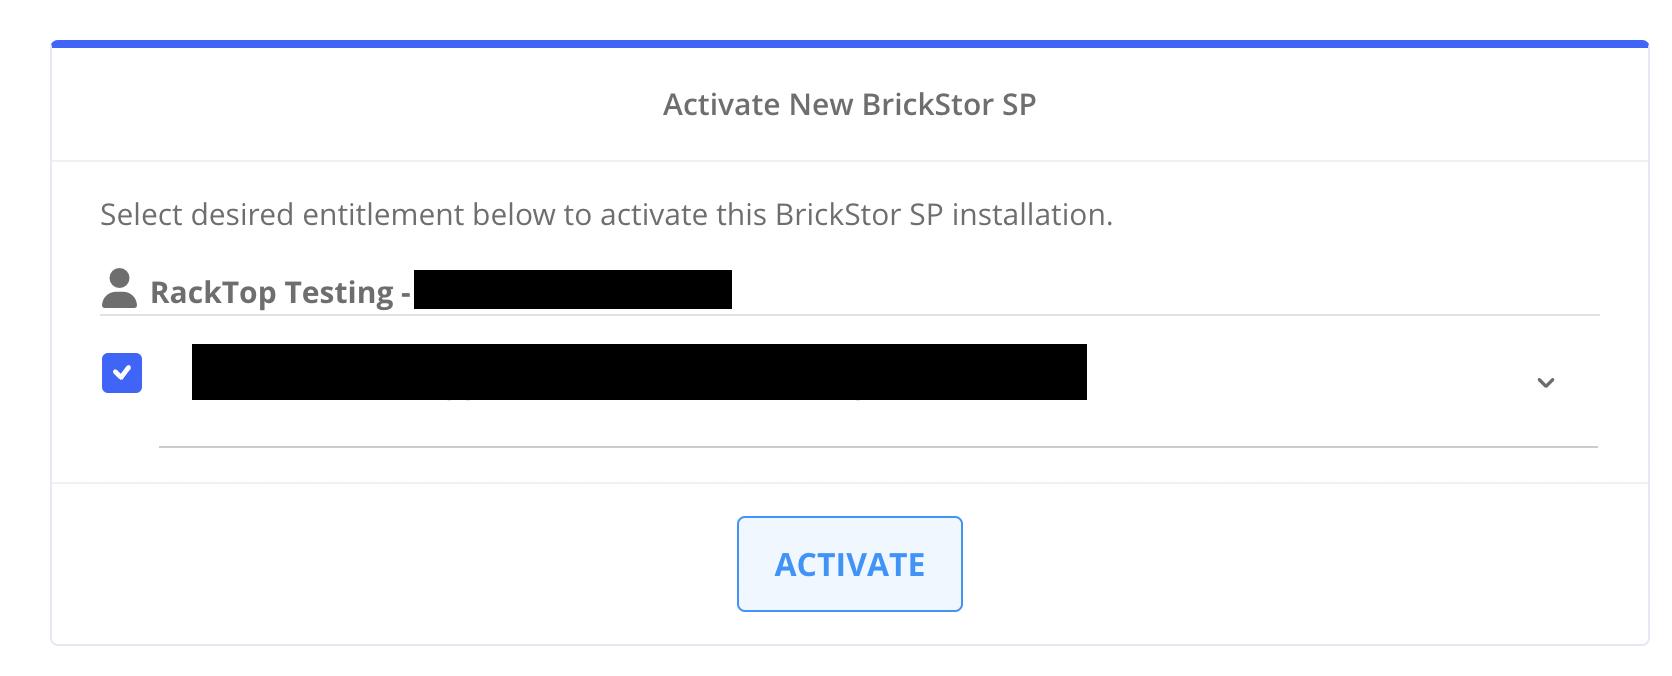Select the RackTop Testing account label

click(271, 292)
